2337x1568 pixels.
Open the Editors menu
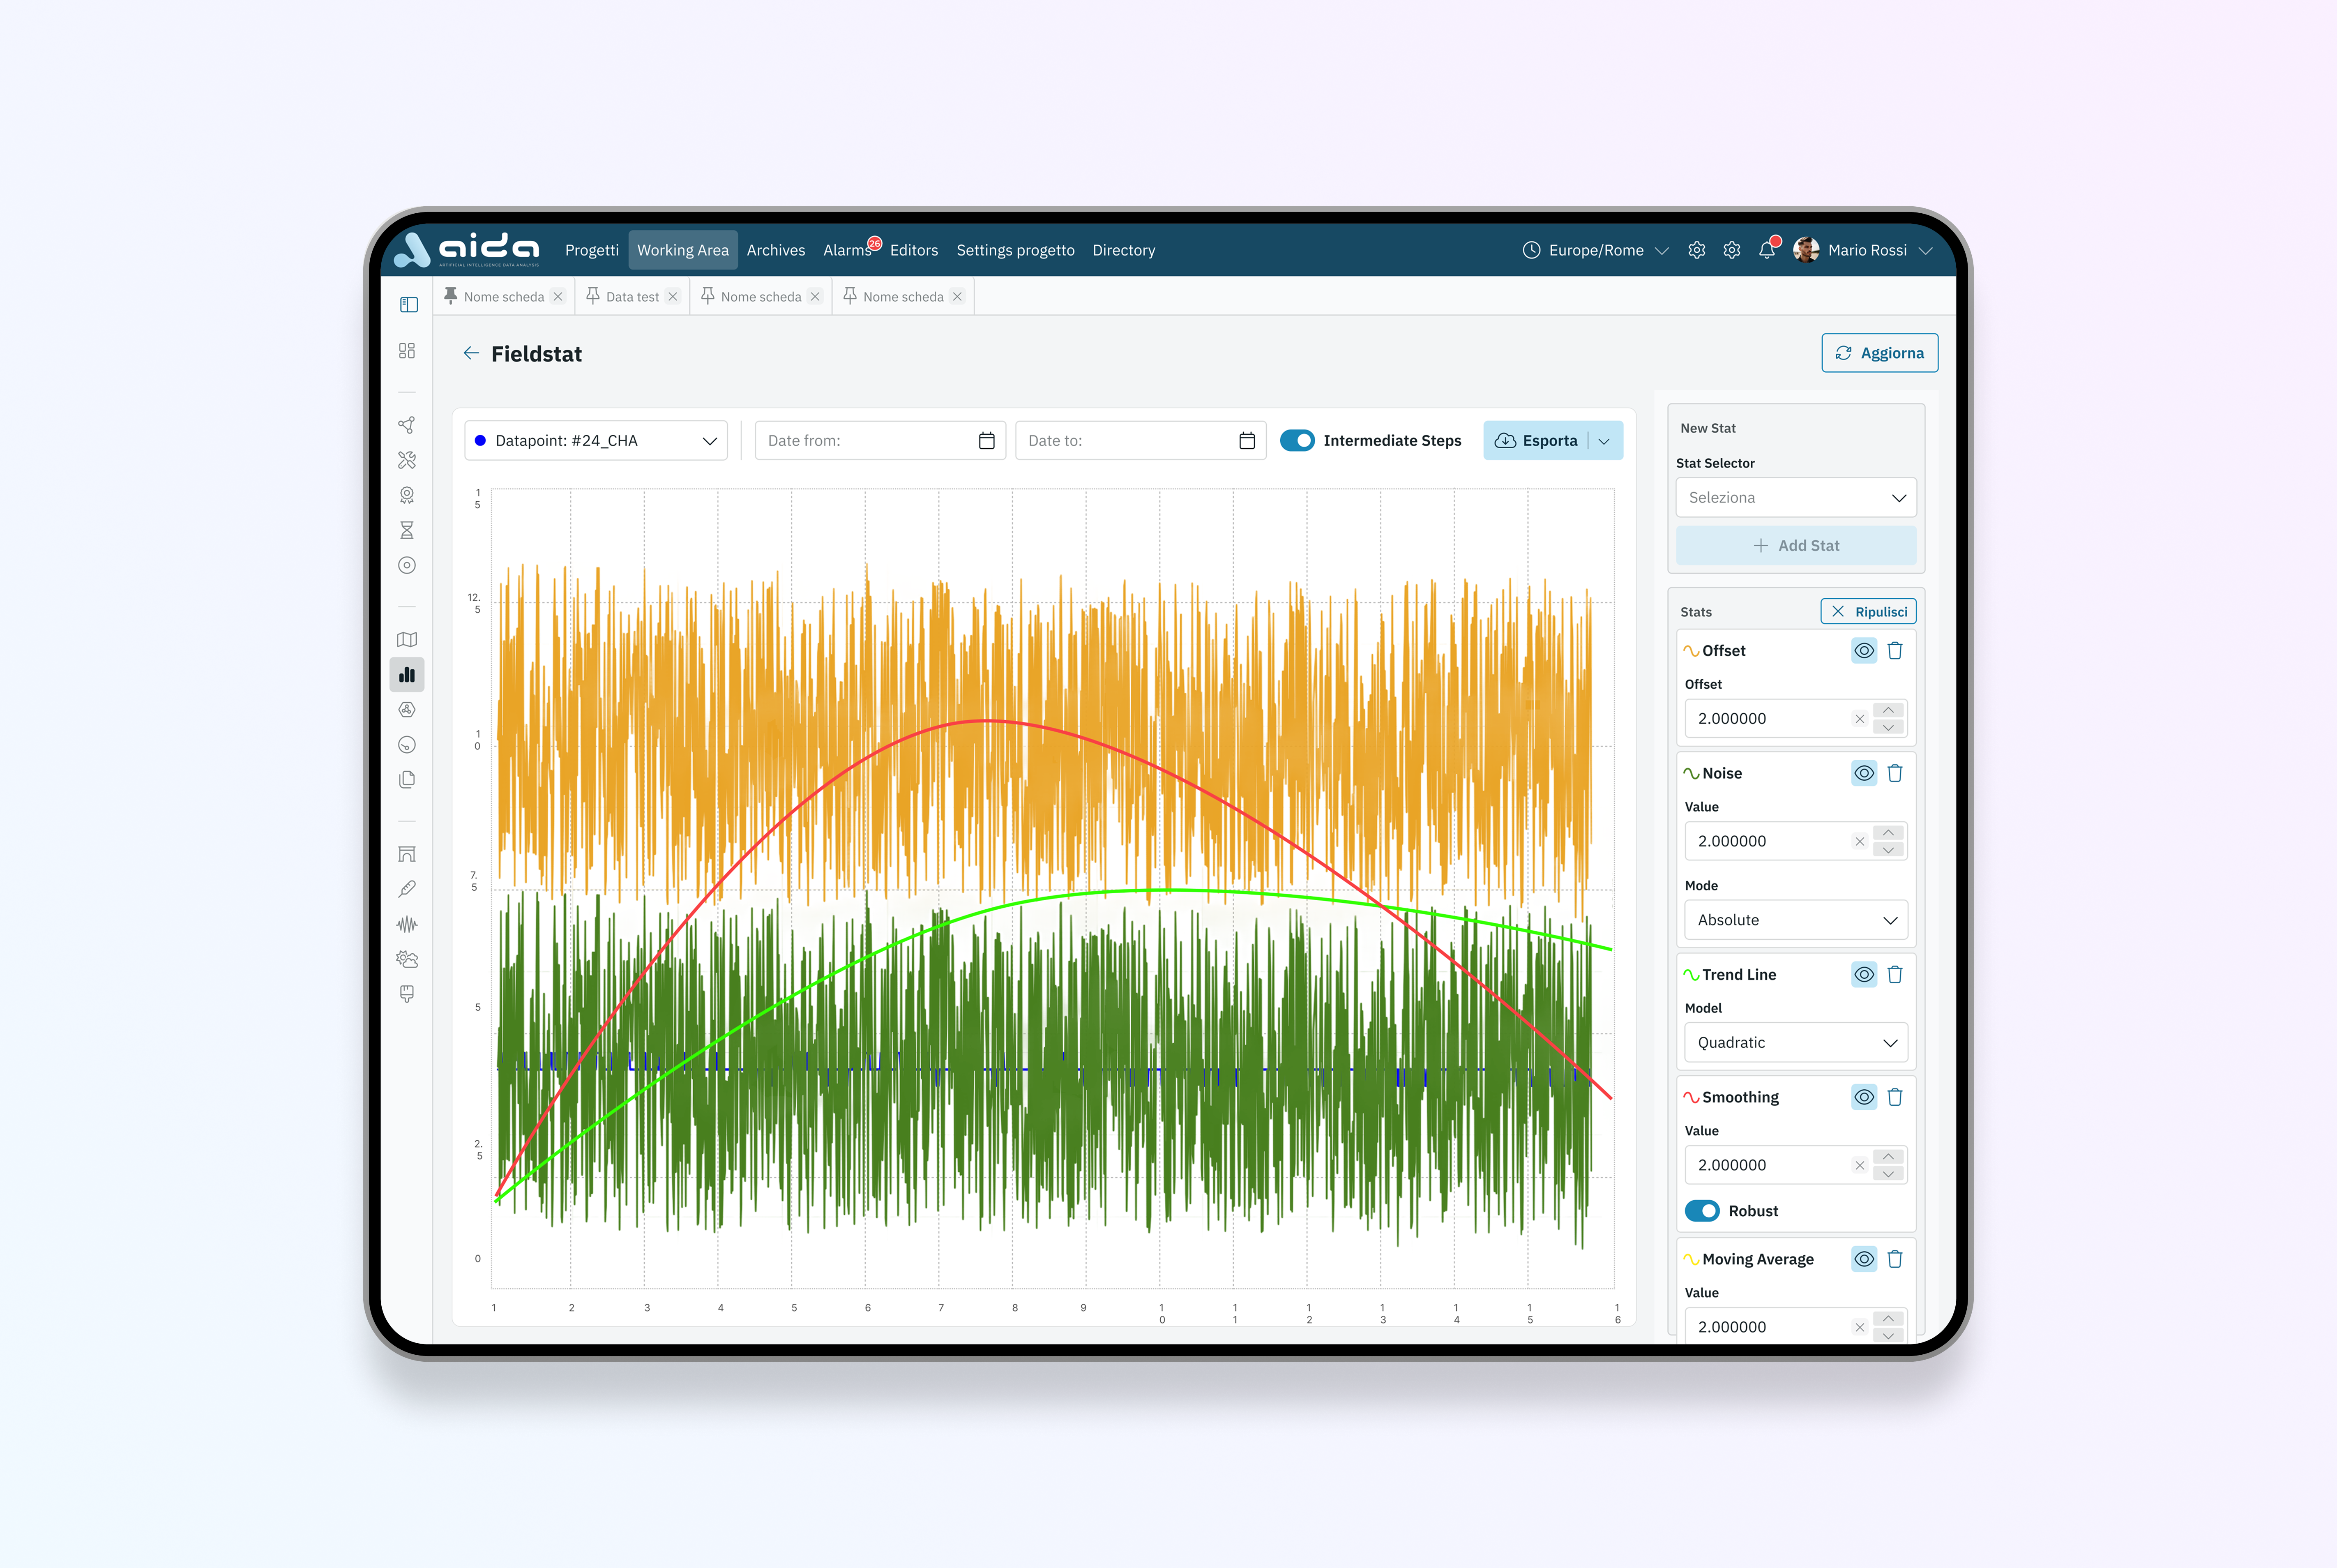click(914, 250)
